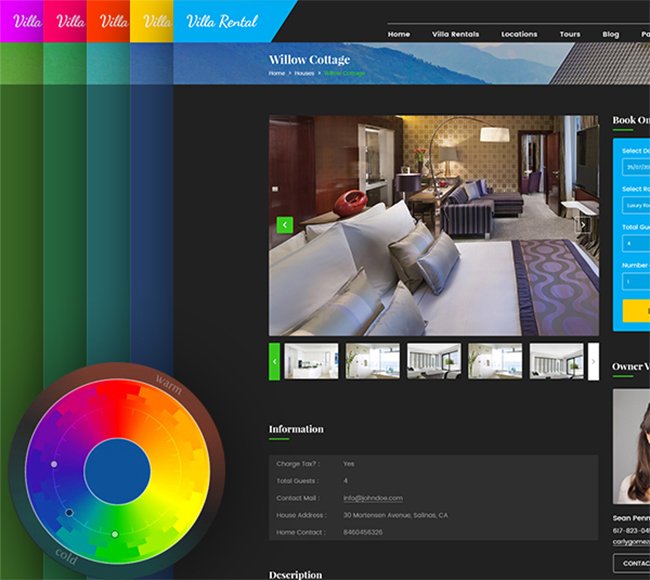Click Home in the breadcrumb trail
Screen dimensions: 650x580
point(276,73)
